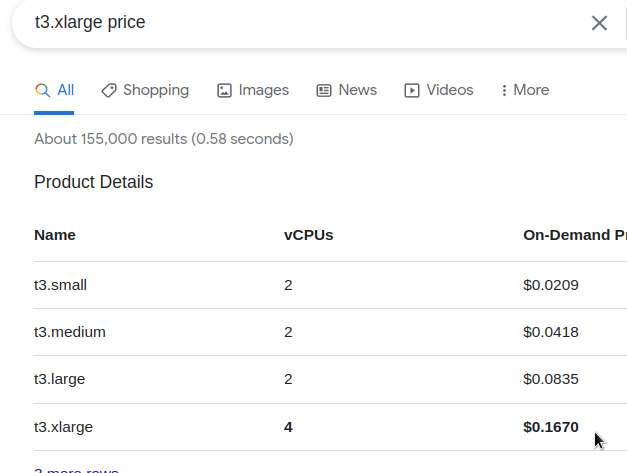Clear the search box with the X icon
Screen dimensions: 627x473
pyautogui.click(x=599, y=23)
